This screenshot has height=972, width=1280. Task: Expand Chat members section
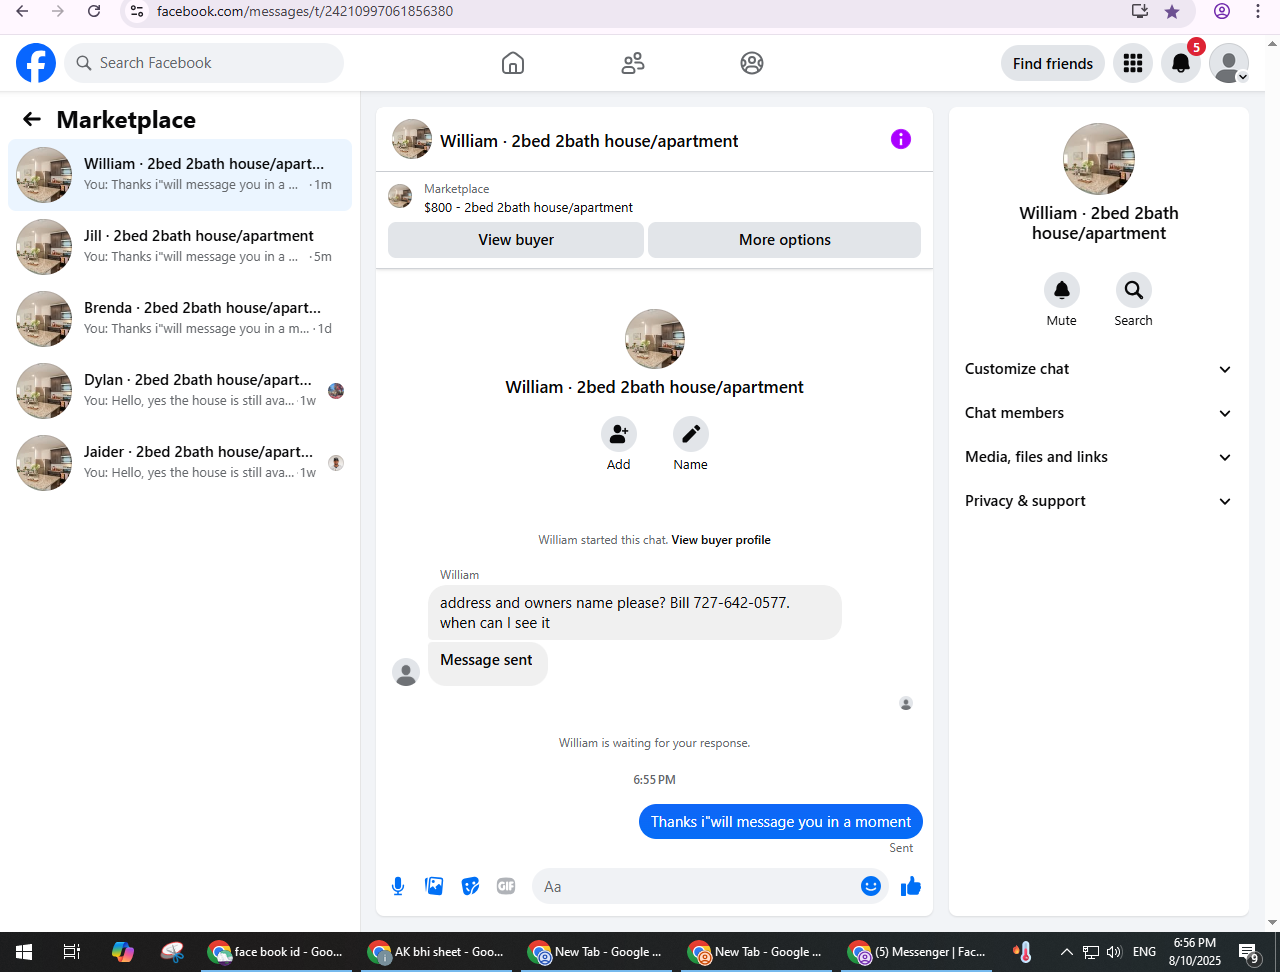pyautogui.click(x=1099, y=413)
